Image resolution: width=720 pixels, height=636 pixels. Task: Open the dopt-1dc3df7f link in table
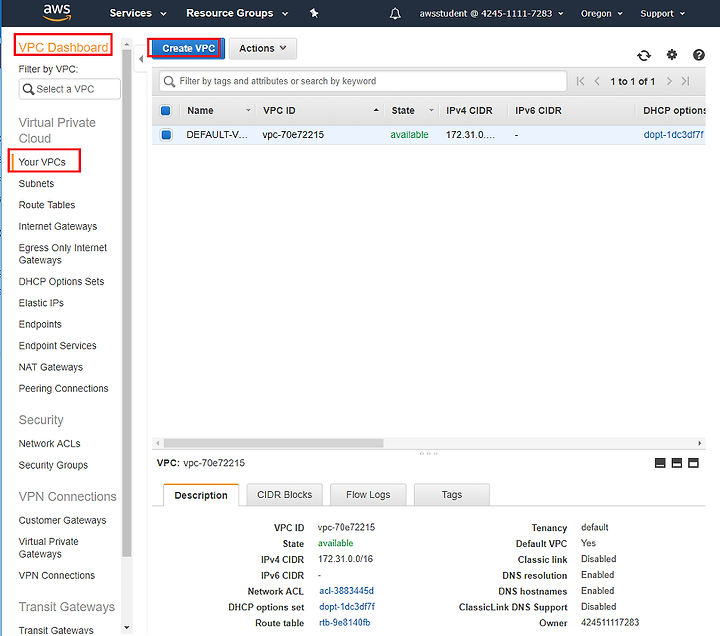click(673, 135)
